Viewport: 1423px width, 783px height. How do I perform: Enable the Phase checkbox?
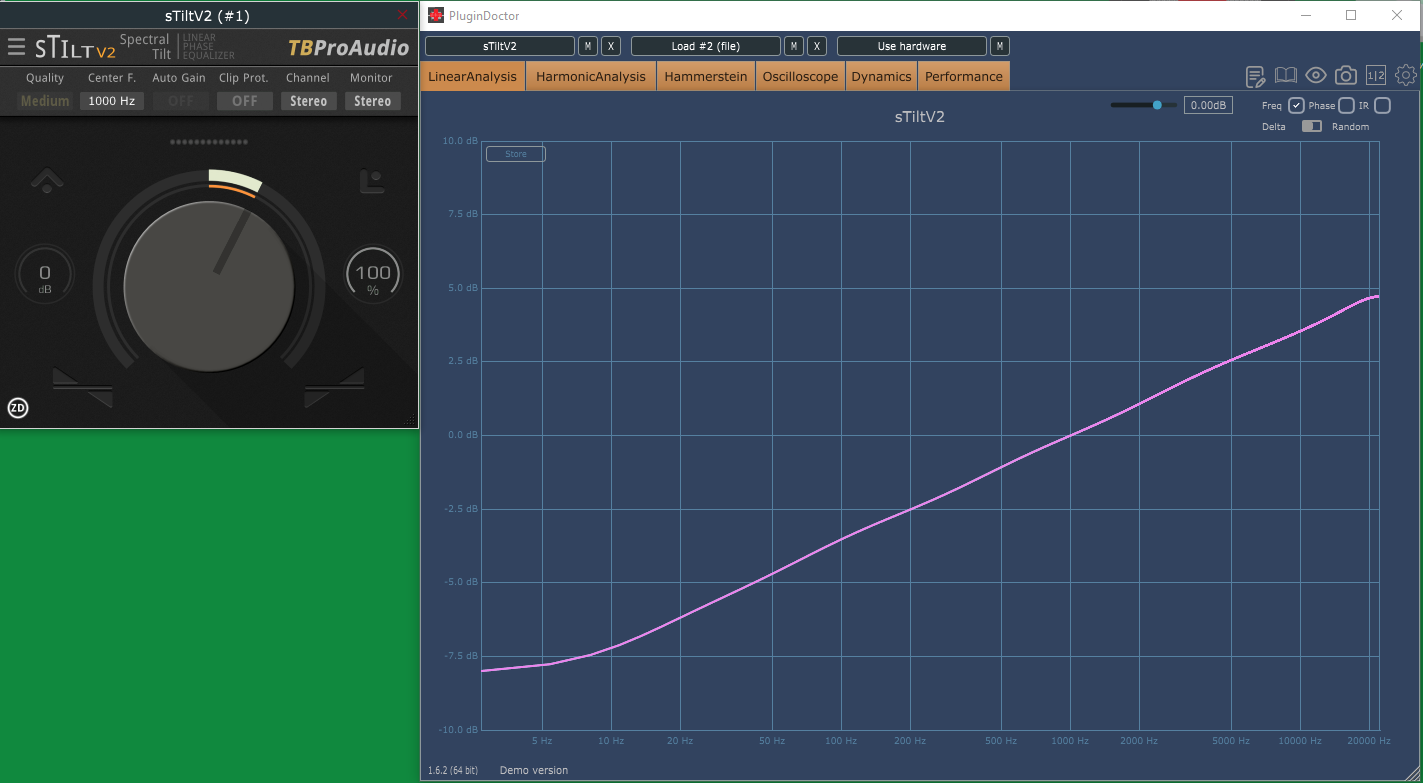1346,105
